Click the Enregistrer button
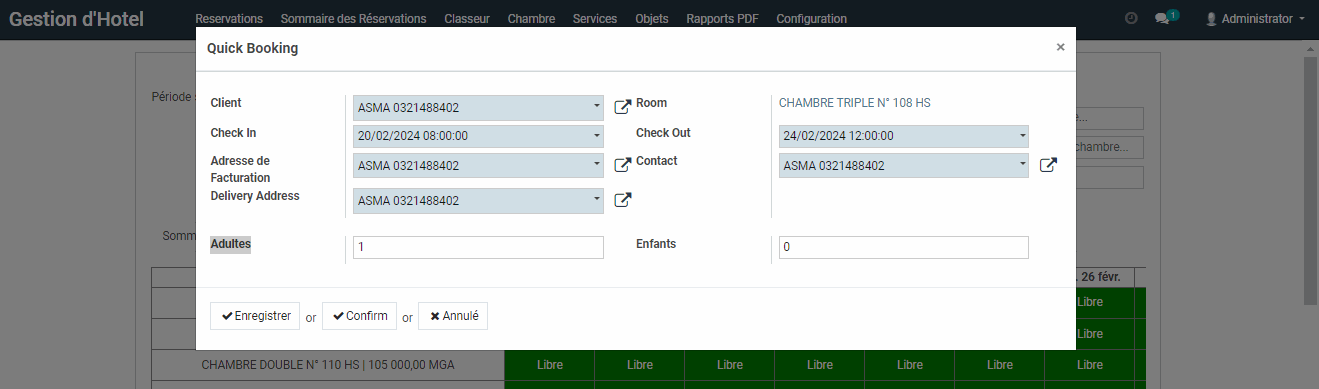Viewport: 1319px width, 389px height. tap(255, 316)
